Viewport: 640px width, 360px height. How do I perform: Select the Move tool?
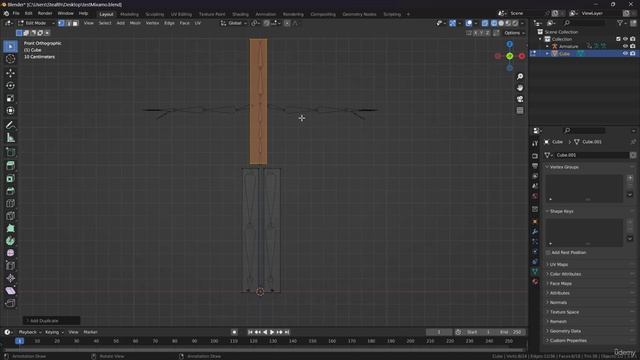10,73
